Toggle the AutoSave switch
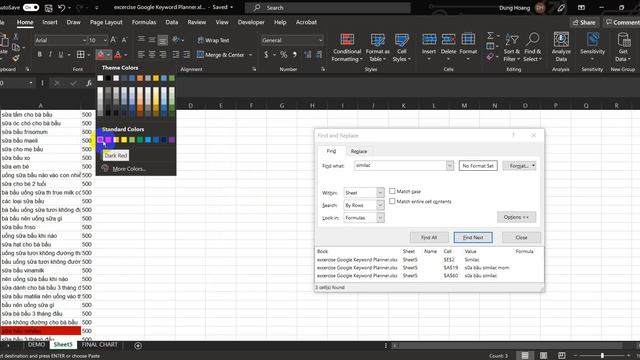 [x=31, y=7]
